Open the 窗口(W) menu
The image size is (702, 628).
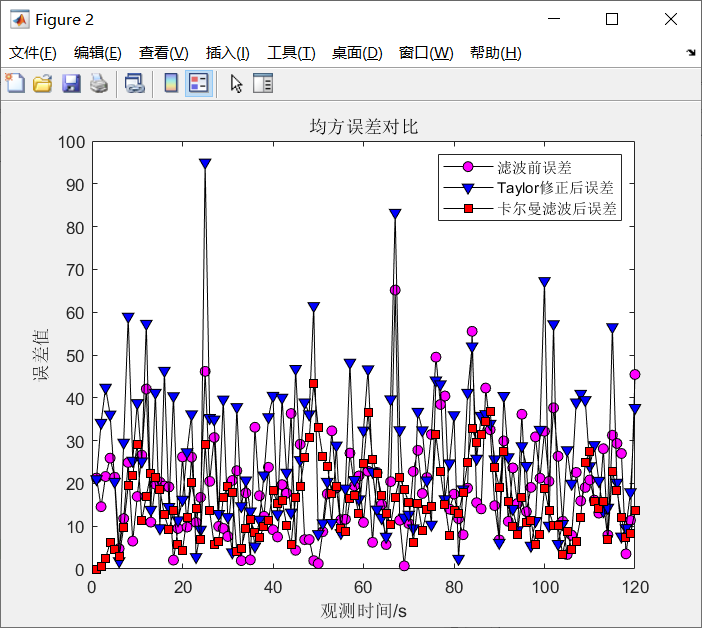426,53
